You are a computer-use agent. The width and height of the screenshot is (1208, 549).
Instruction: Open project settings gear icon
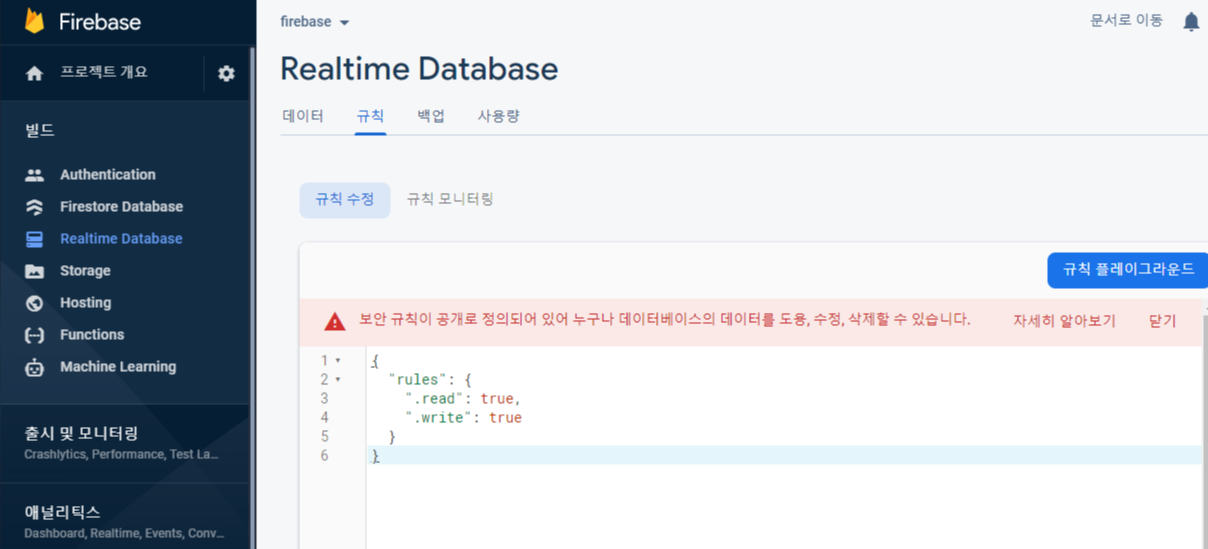point(226,73)
